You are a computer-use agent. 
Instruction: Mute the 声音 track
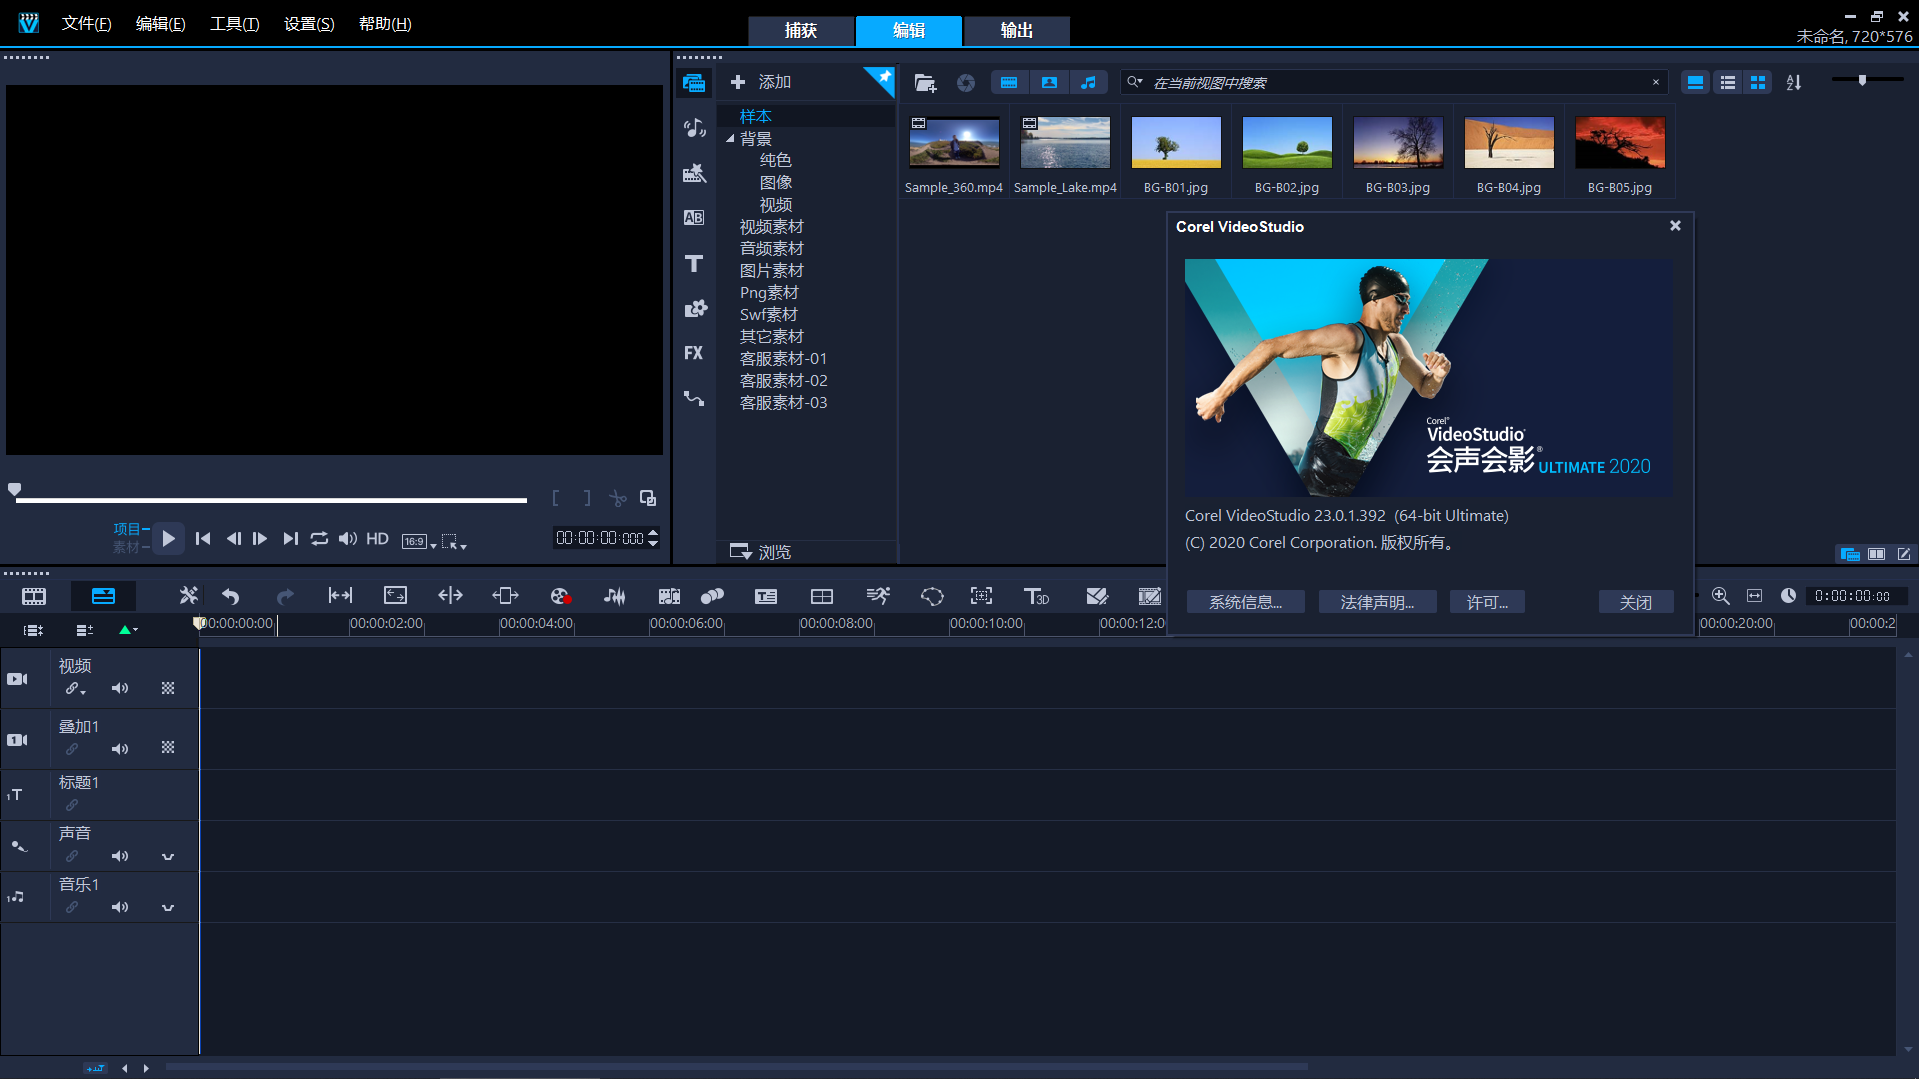pos(120,856)
